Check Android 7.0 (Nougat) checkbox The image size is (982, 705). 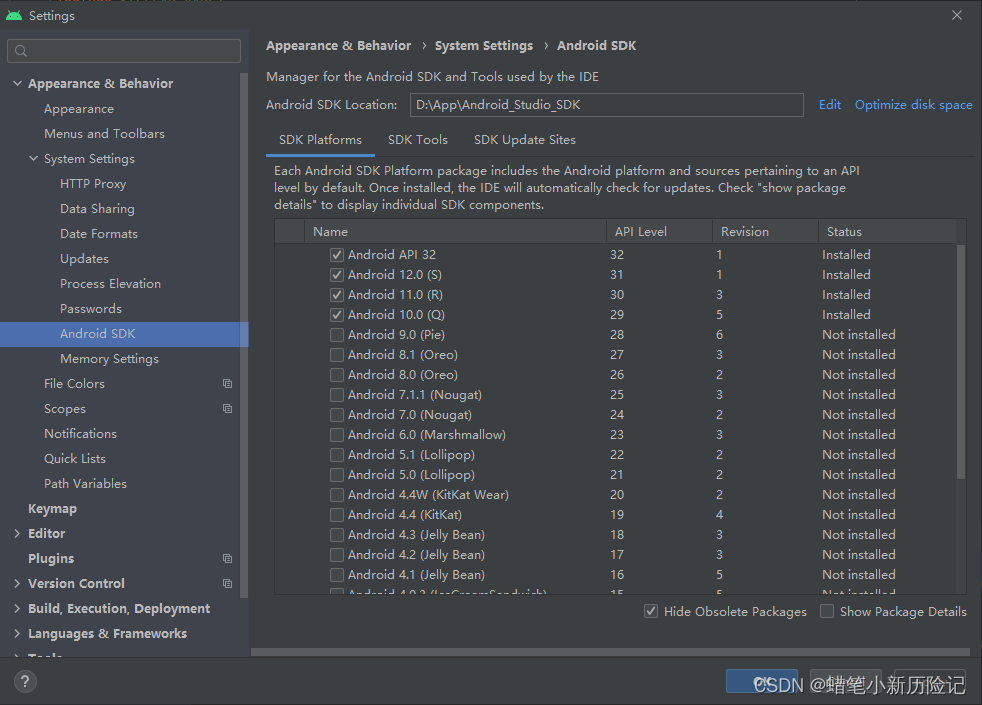point(337,415)
